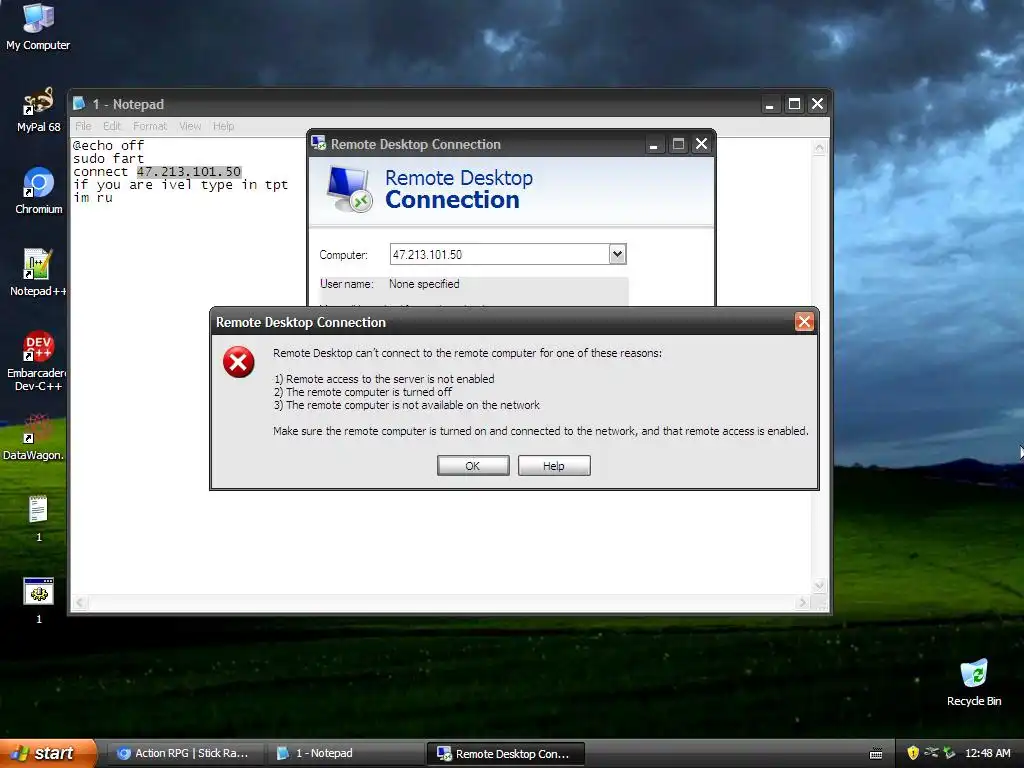The height and width of the screenshot is (768, 1024).
Task: Select the batch file with gear icon
Action: pyautogui.click(x=39, y=601)
